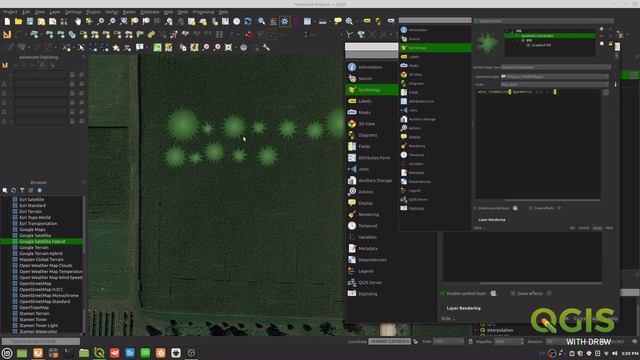Click data-defined override beside lower Enable symbol layer
This screenshot has width=640, height=360.
point(493,293)
